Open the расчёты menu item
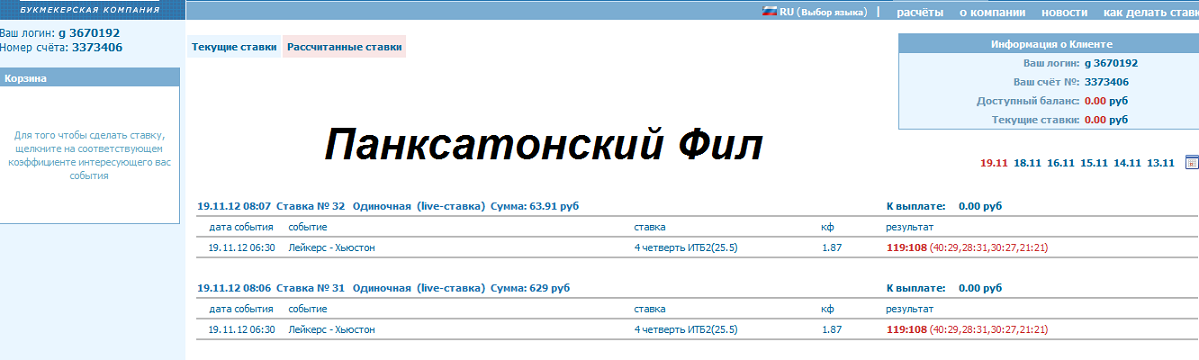Image resolution: width=1199 pixels, height=360 pixels. coord(920,12)
